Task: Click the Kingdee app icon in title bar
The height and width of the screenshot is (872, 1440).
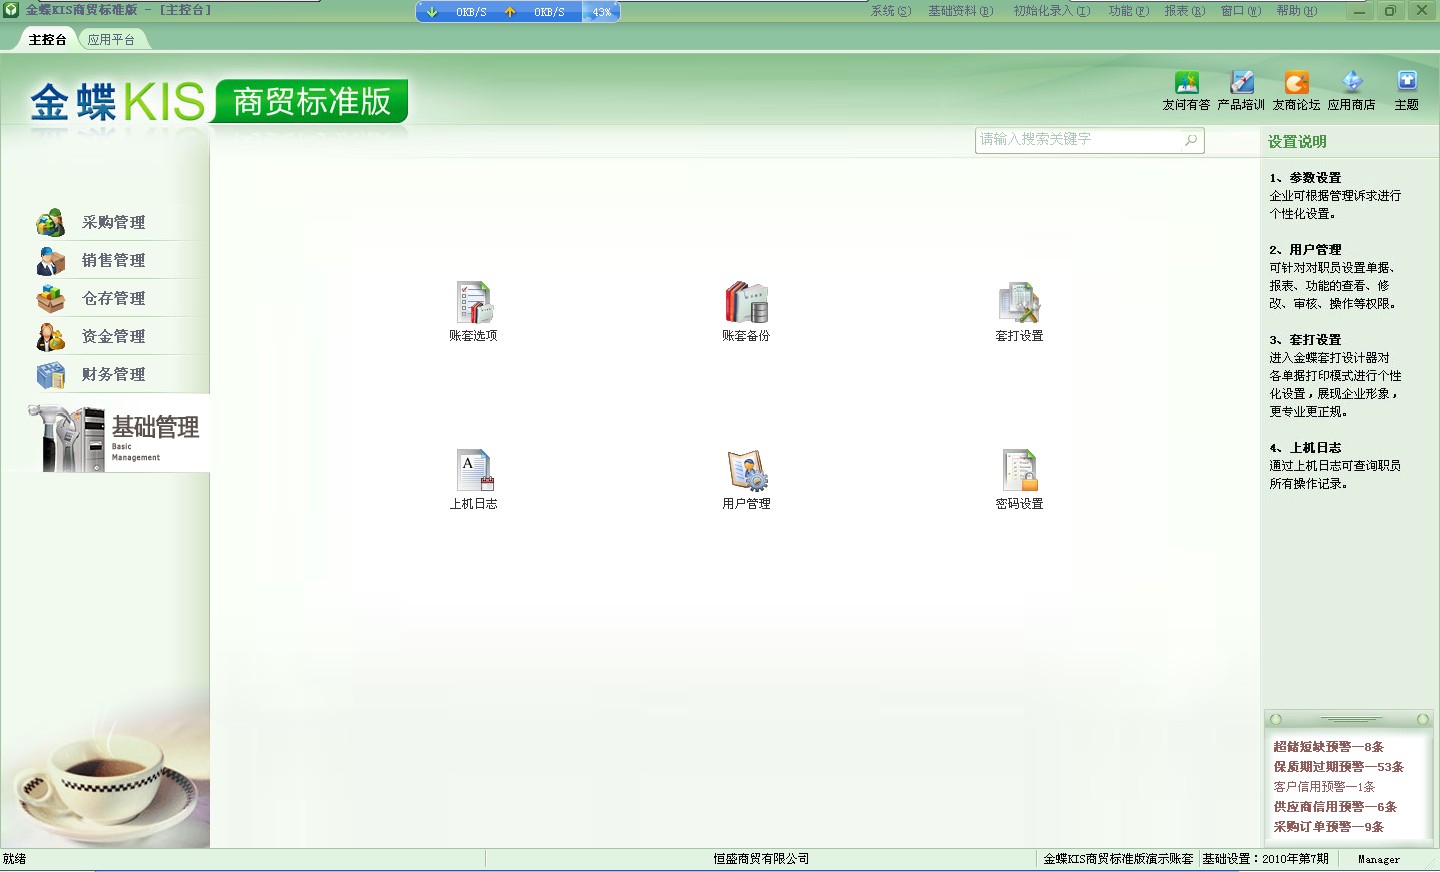Action: [11, 10]
